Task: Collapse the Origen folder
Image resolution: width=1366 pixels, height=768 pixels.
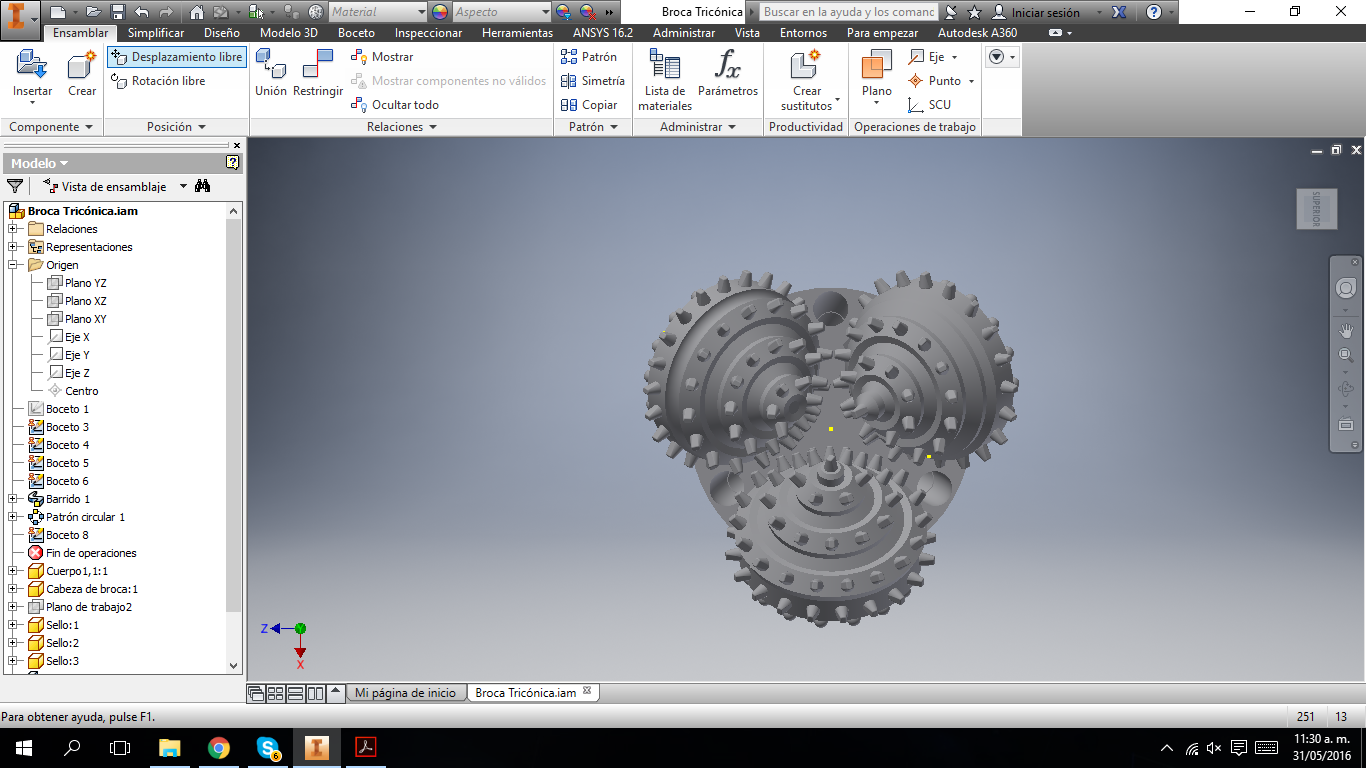Action: click(x=13, y=265)
